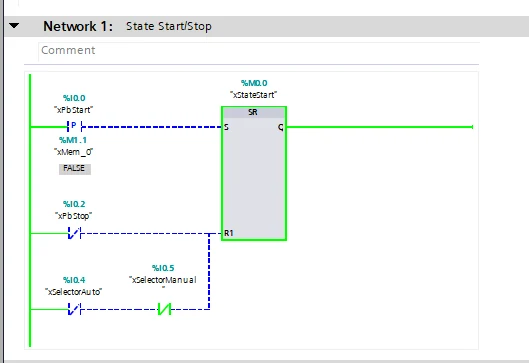The image size is (529, 363).
Task: Click the green output rung end after Q
Action: pyautogui.click(x=472, y=127)
